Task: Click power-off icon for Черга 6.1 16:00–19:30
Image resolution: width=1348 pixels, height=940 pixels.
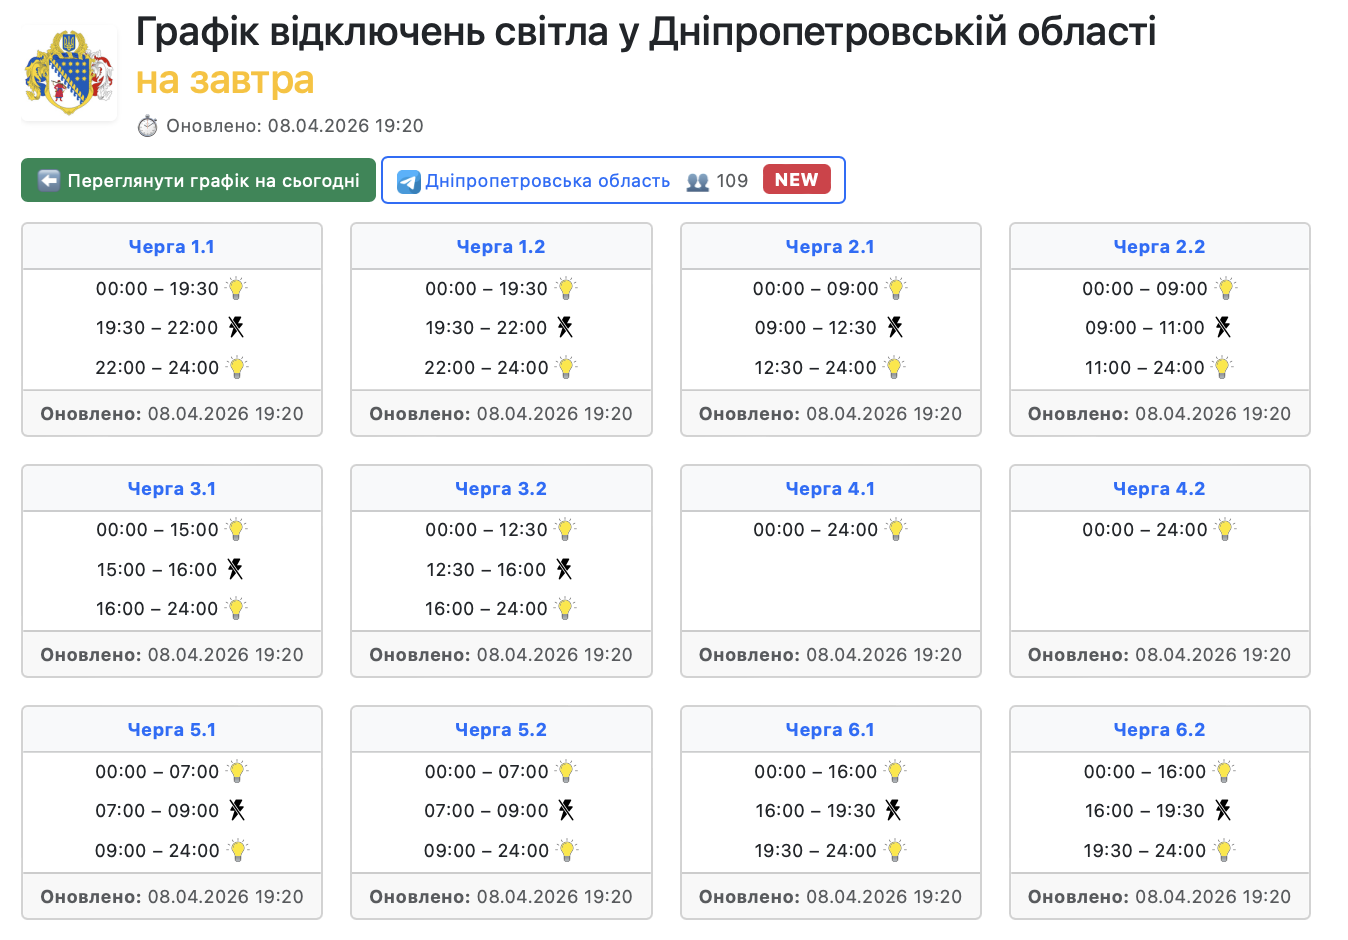Action: point(893,810)
